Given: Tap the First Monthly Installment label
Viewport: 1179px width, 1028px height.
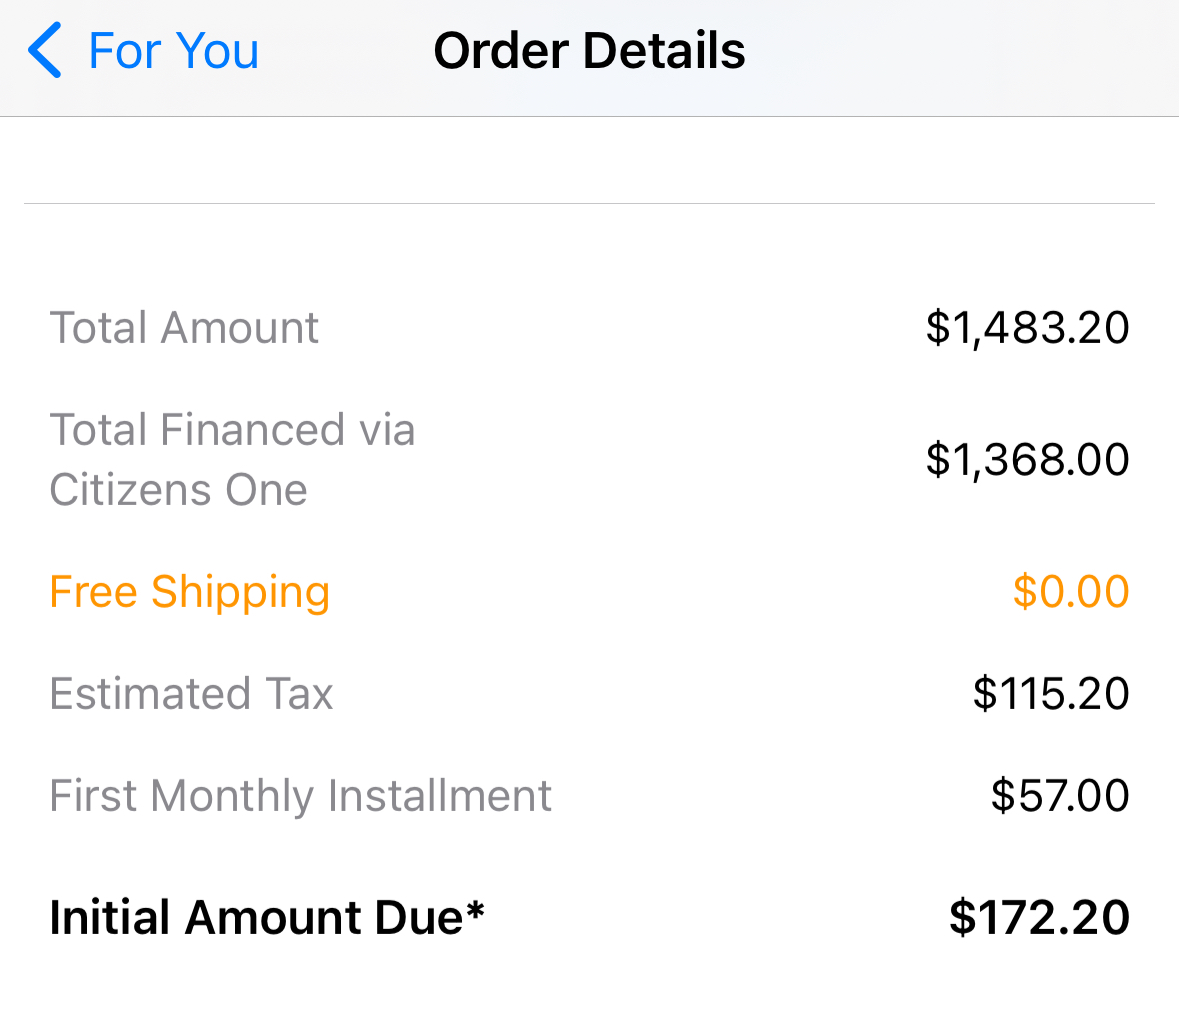Looking at the screenshot, I should click(x=300, y=796).
